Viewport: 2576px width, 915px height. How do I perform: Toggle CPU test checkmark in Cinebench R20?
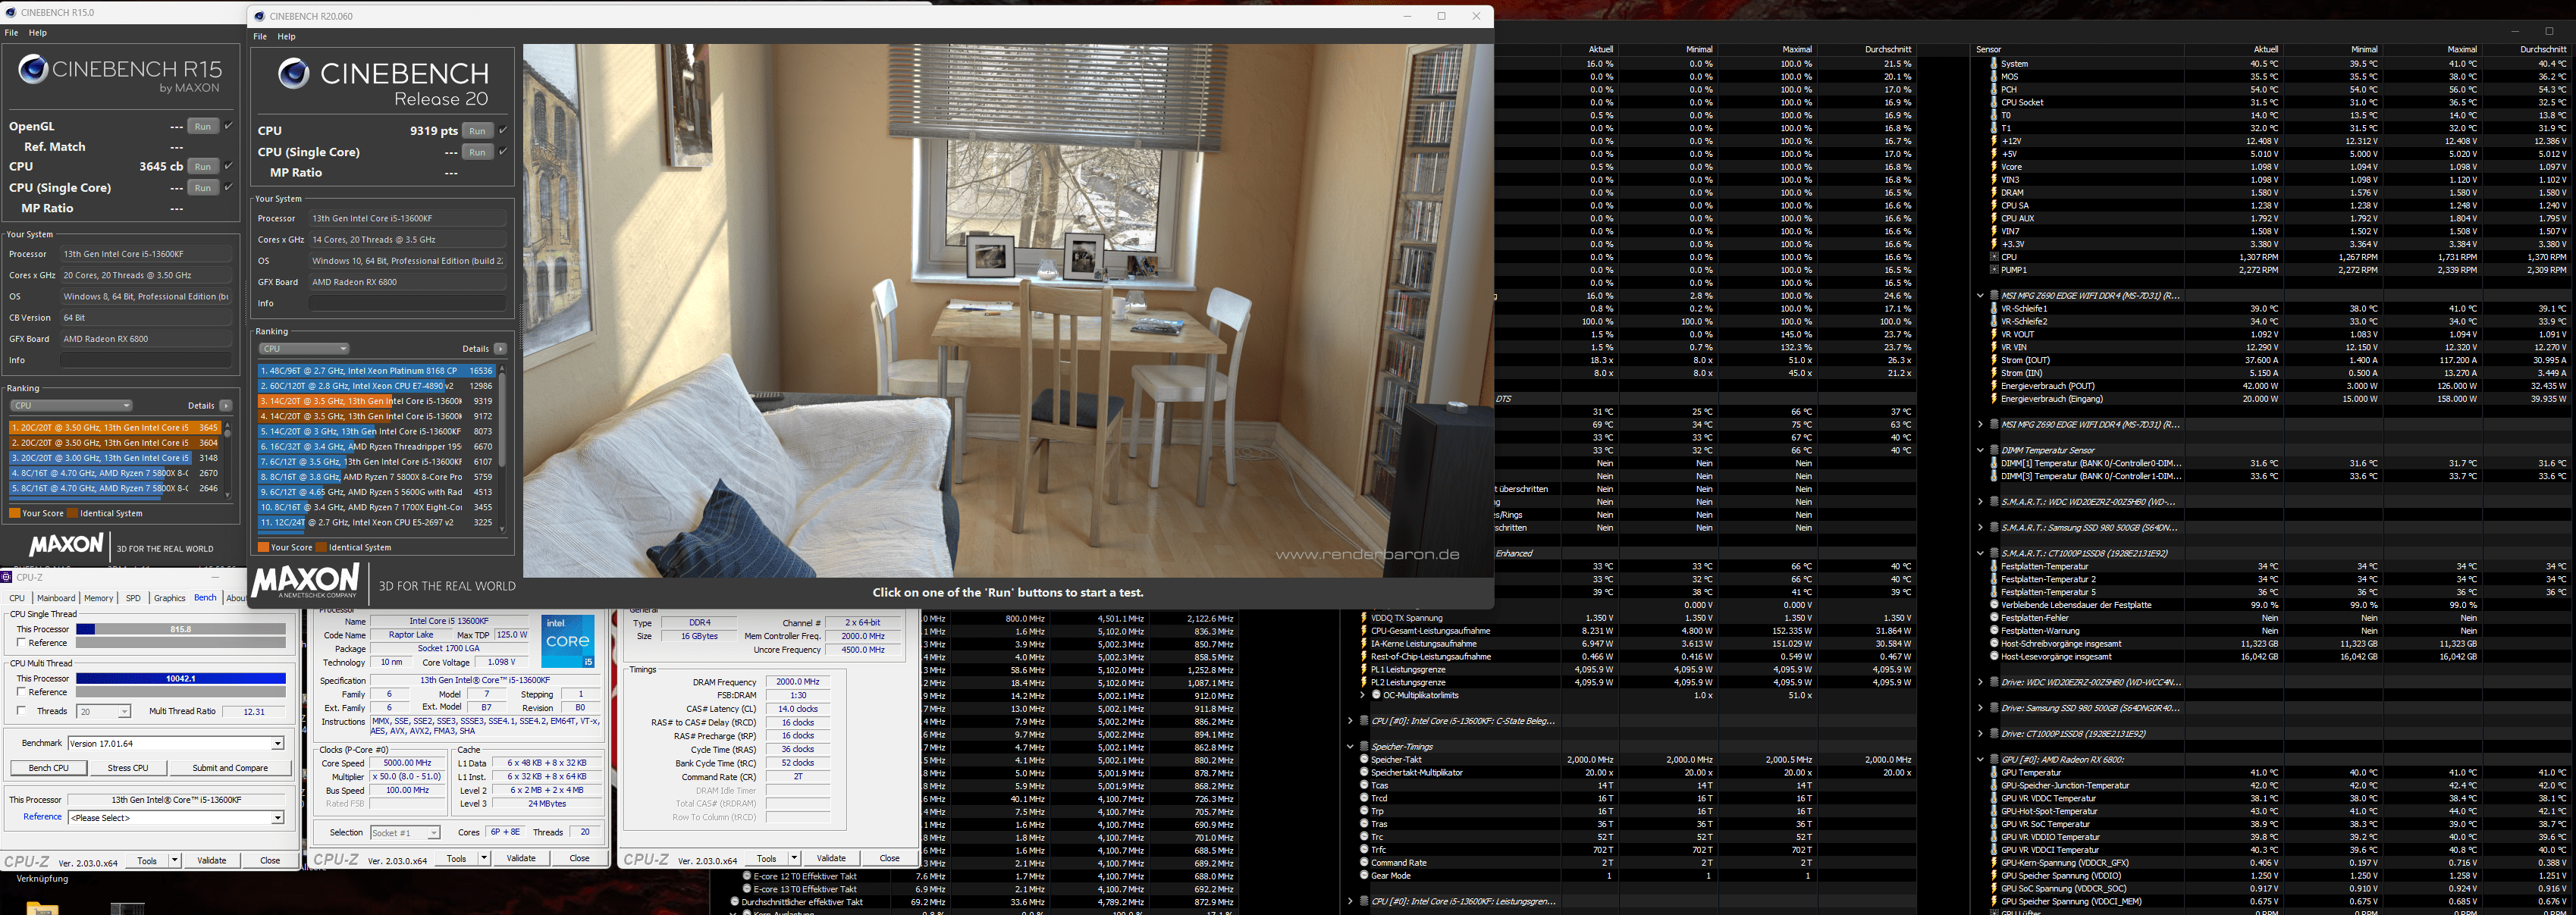pyautogui.click(x=503, y=131)
